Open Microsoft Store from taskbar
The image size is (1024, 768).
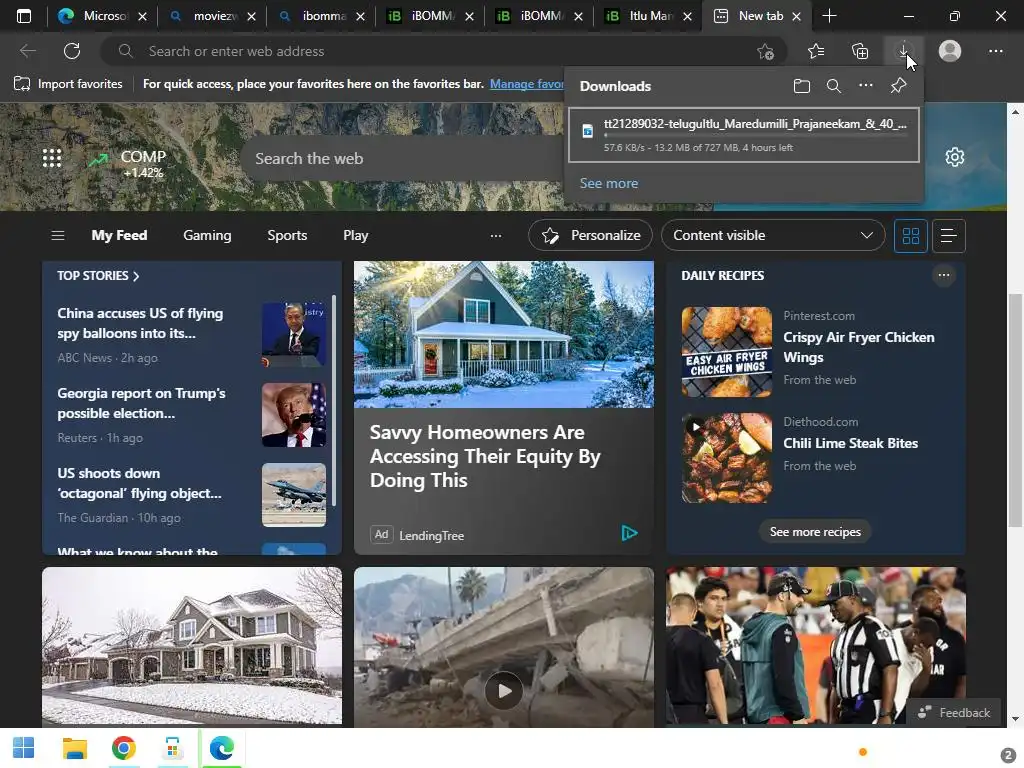172,748
